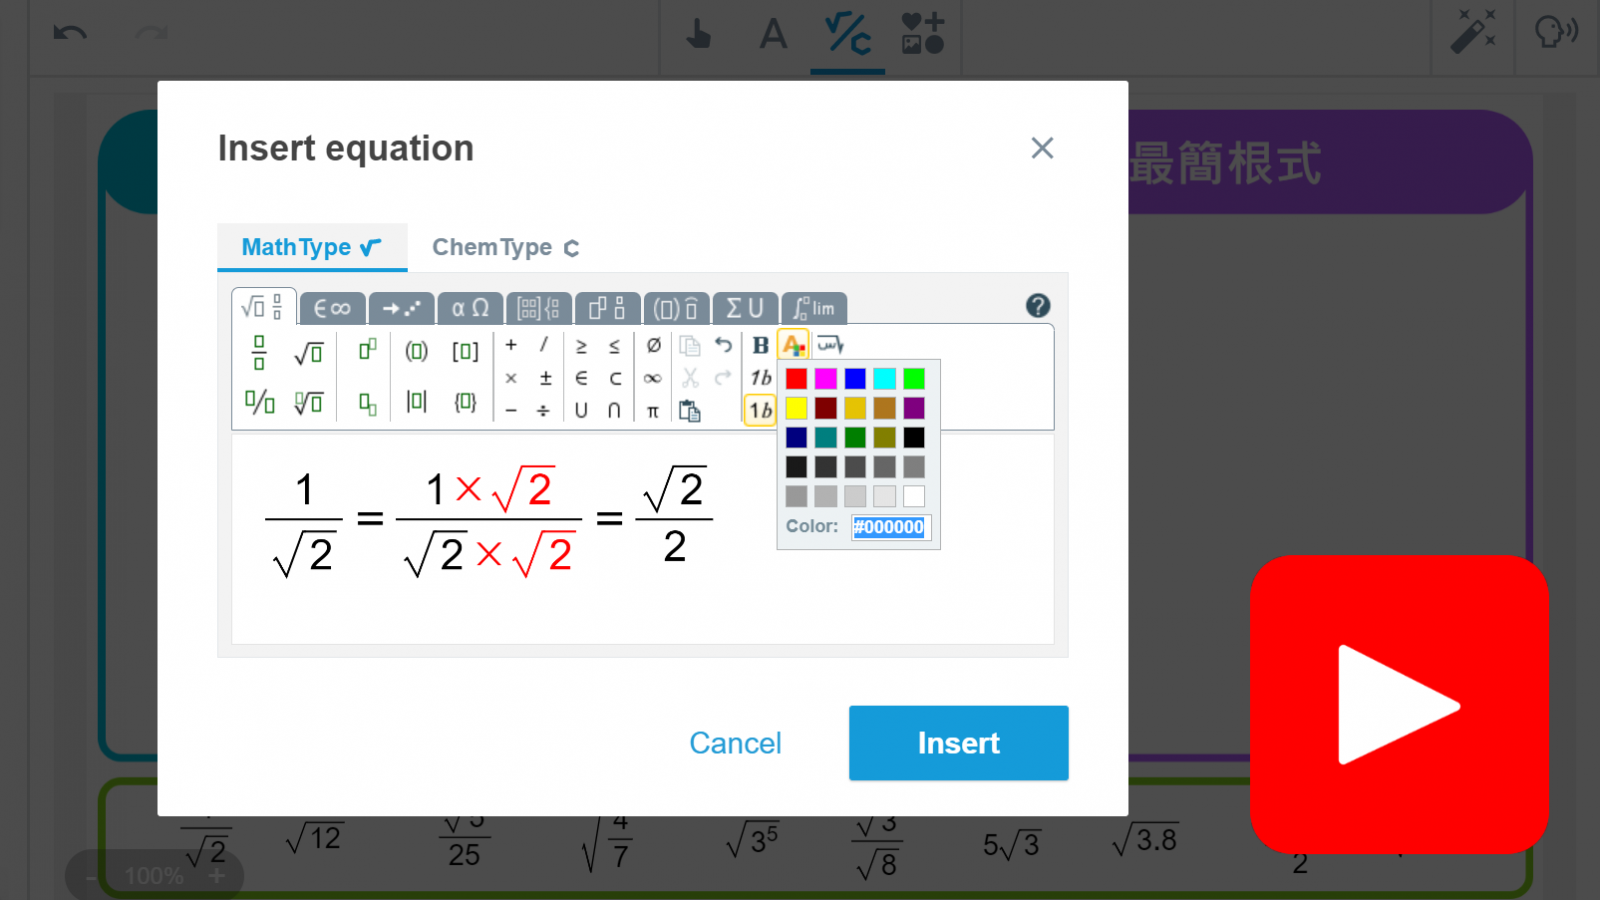Pick the red color swatch
The width and height of the screenshot is (1600, 900).
click(x=796, y=379)
